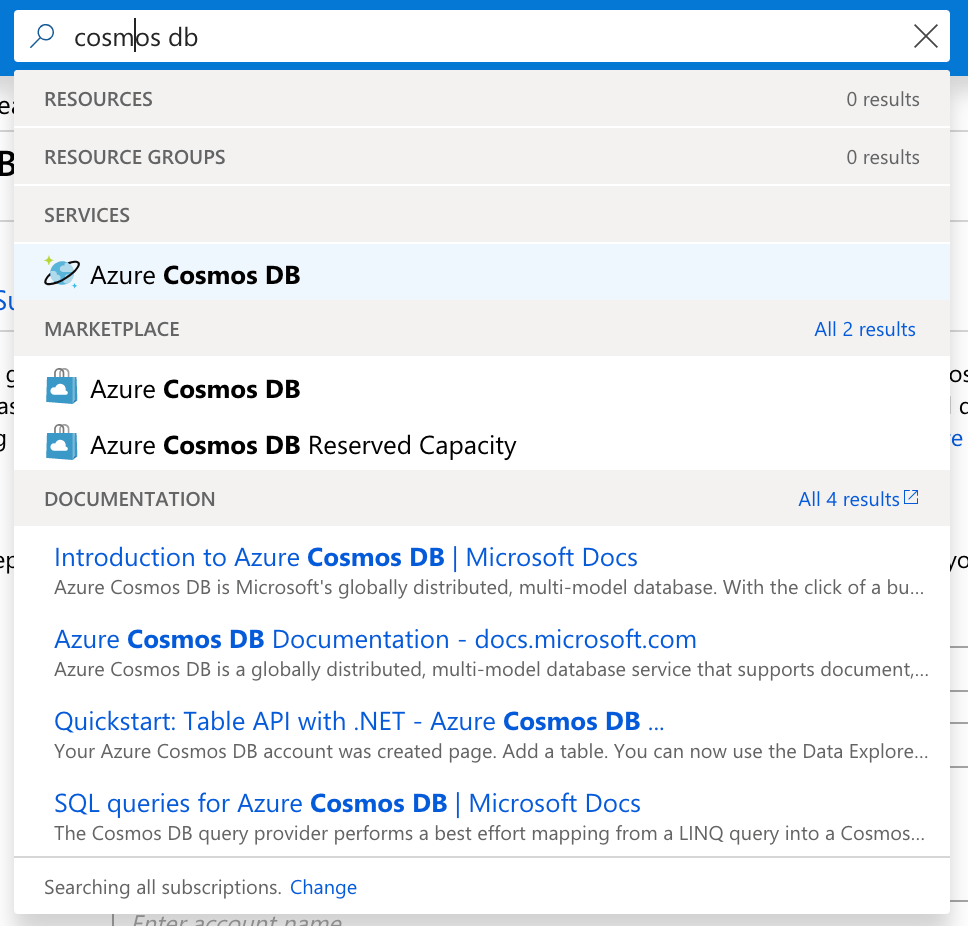Click the SERVICES section header
Screen dimensions: 968x926
click(87, 215)
